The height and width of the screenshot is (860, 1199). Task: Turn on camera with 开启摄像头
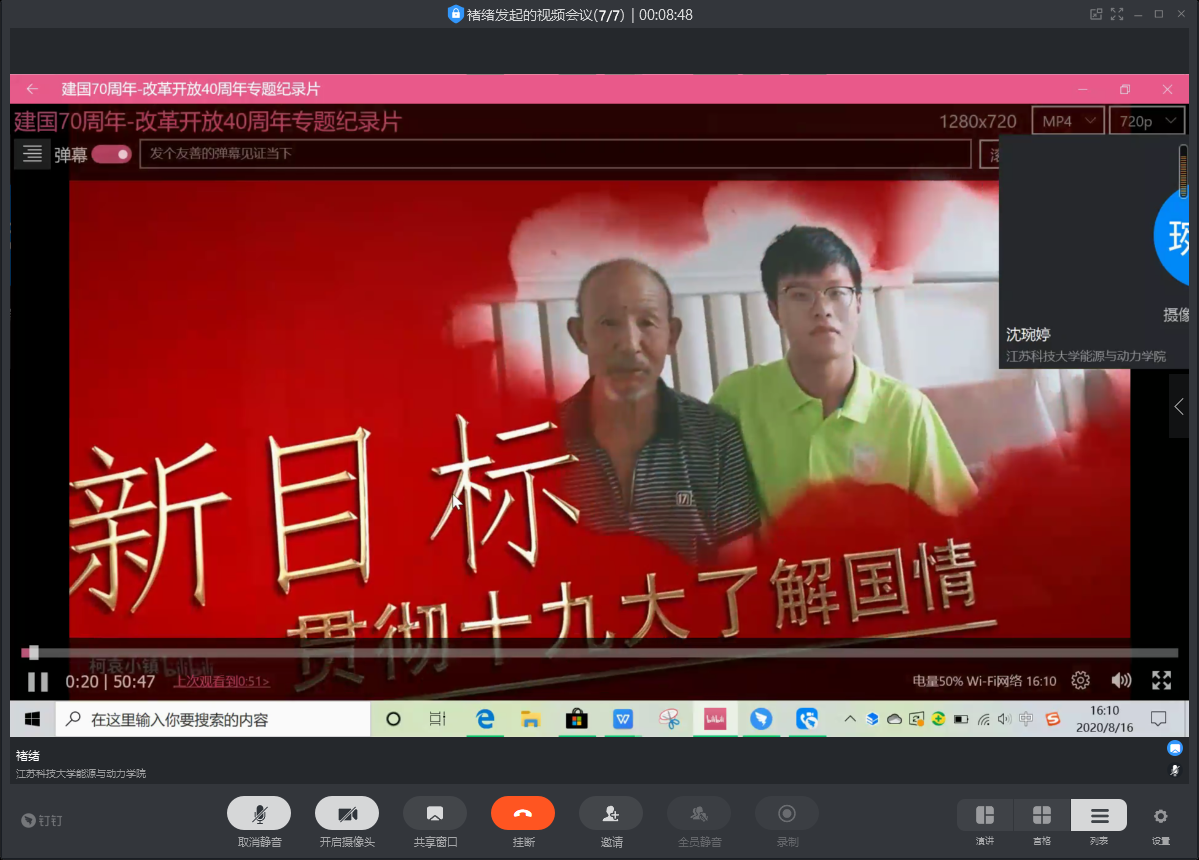click(x=347, y=814)
